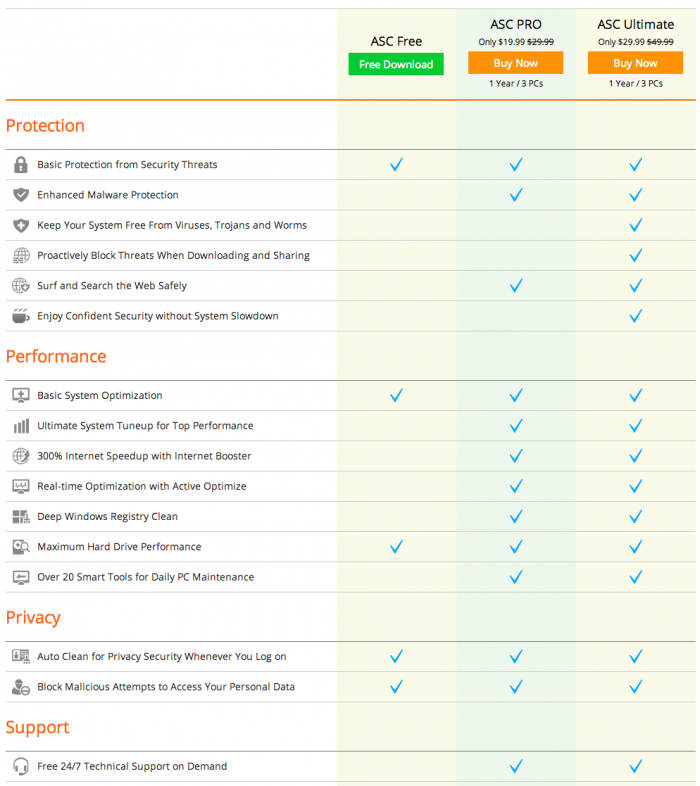
Task: Click the ASC PRO checkmark for Surf and Search the Web
Action: [x=516, y=285]
